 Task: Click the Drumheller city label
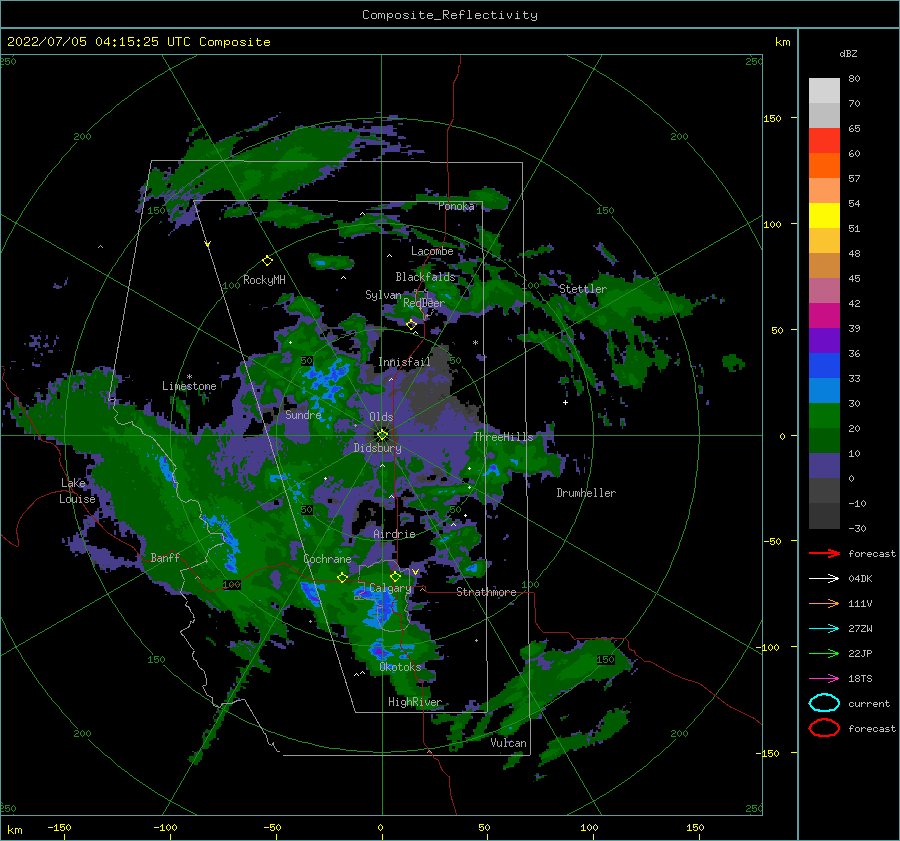586,493
